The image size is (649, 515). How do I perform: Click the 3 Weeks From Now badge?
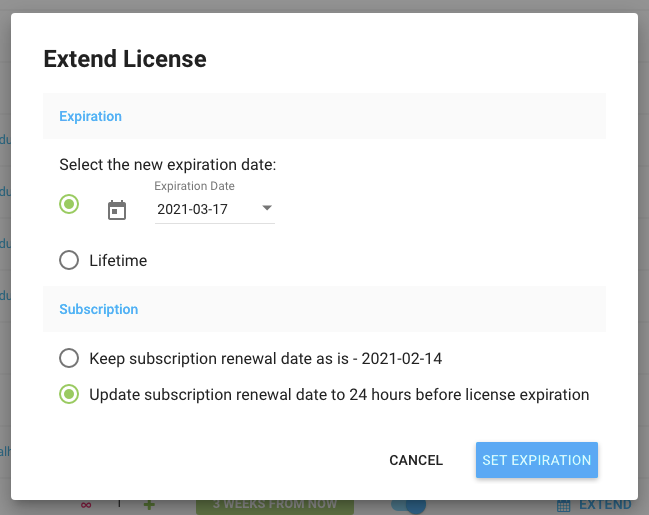pyautogui.click(x=275, y=505)
